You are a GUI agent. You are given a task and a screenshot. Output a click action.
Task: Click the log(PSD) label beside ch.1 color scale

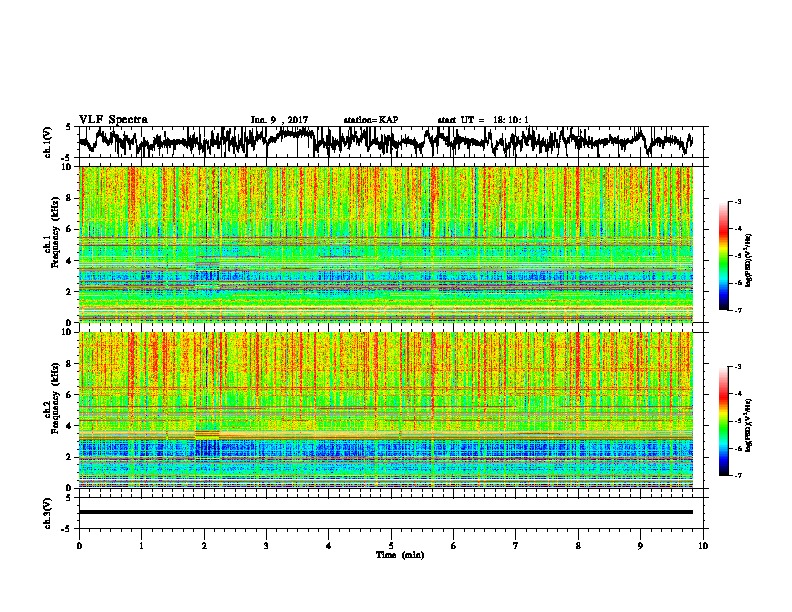749,260
